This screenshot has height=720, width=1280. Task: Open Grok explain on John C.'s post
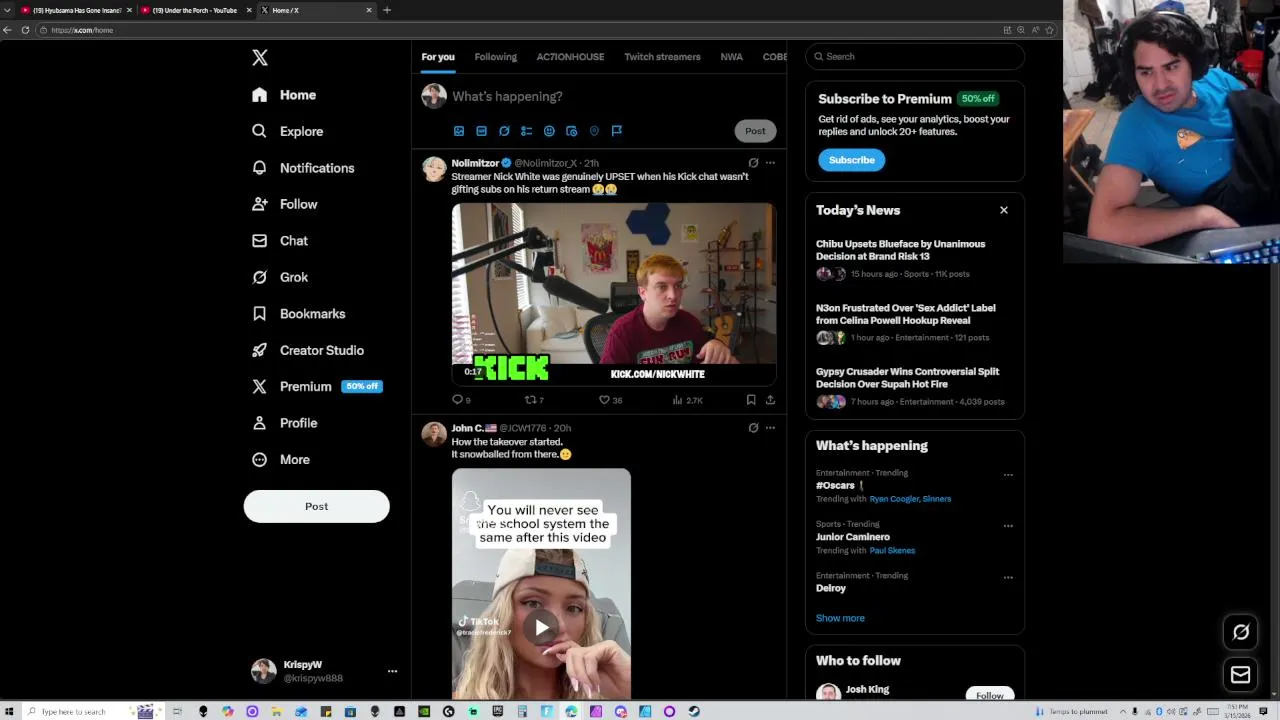coord(753,428)
